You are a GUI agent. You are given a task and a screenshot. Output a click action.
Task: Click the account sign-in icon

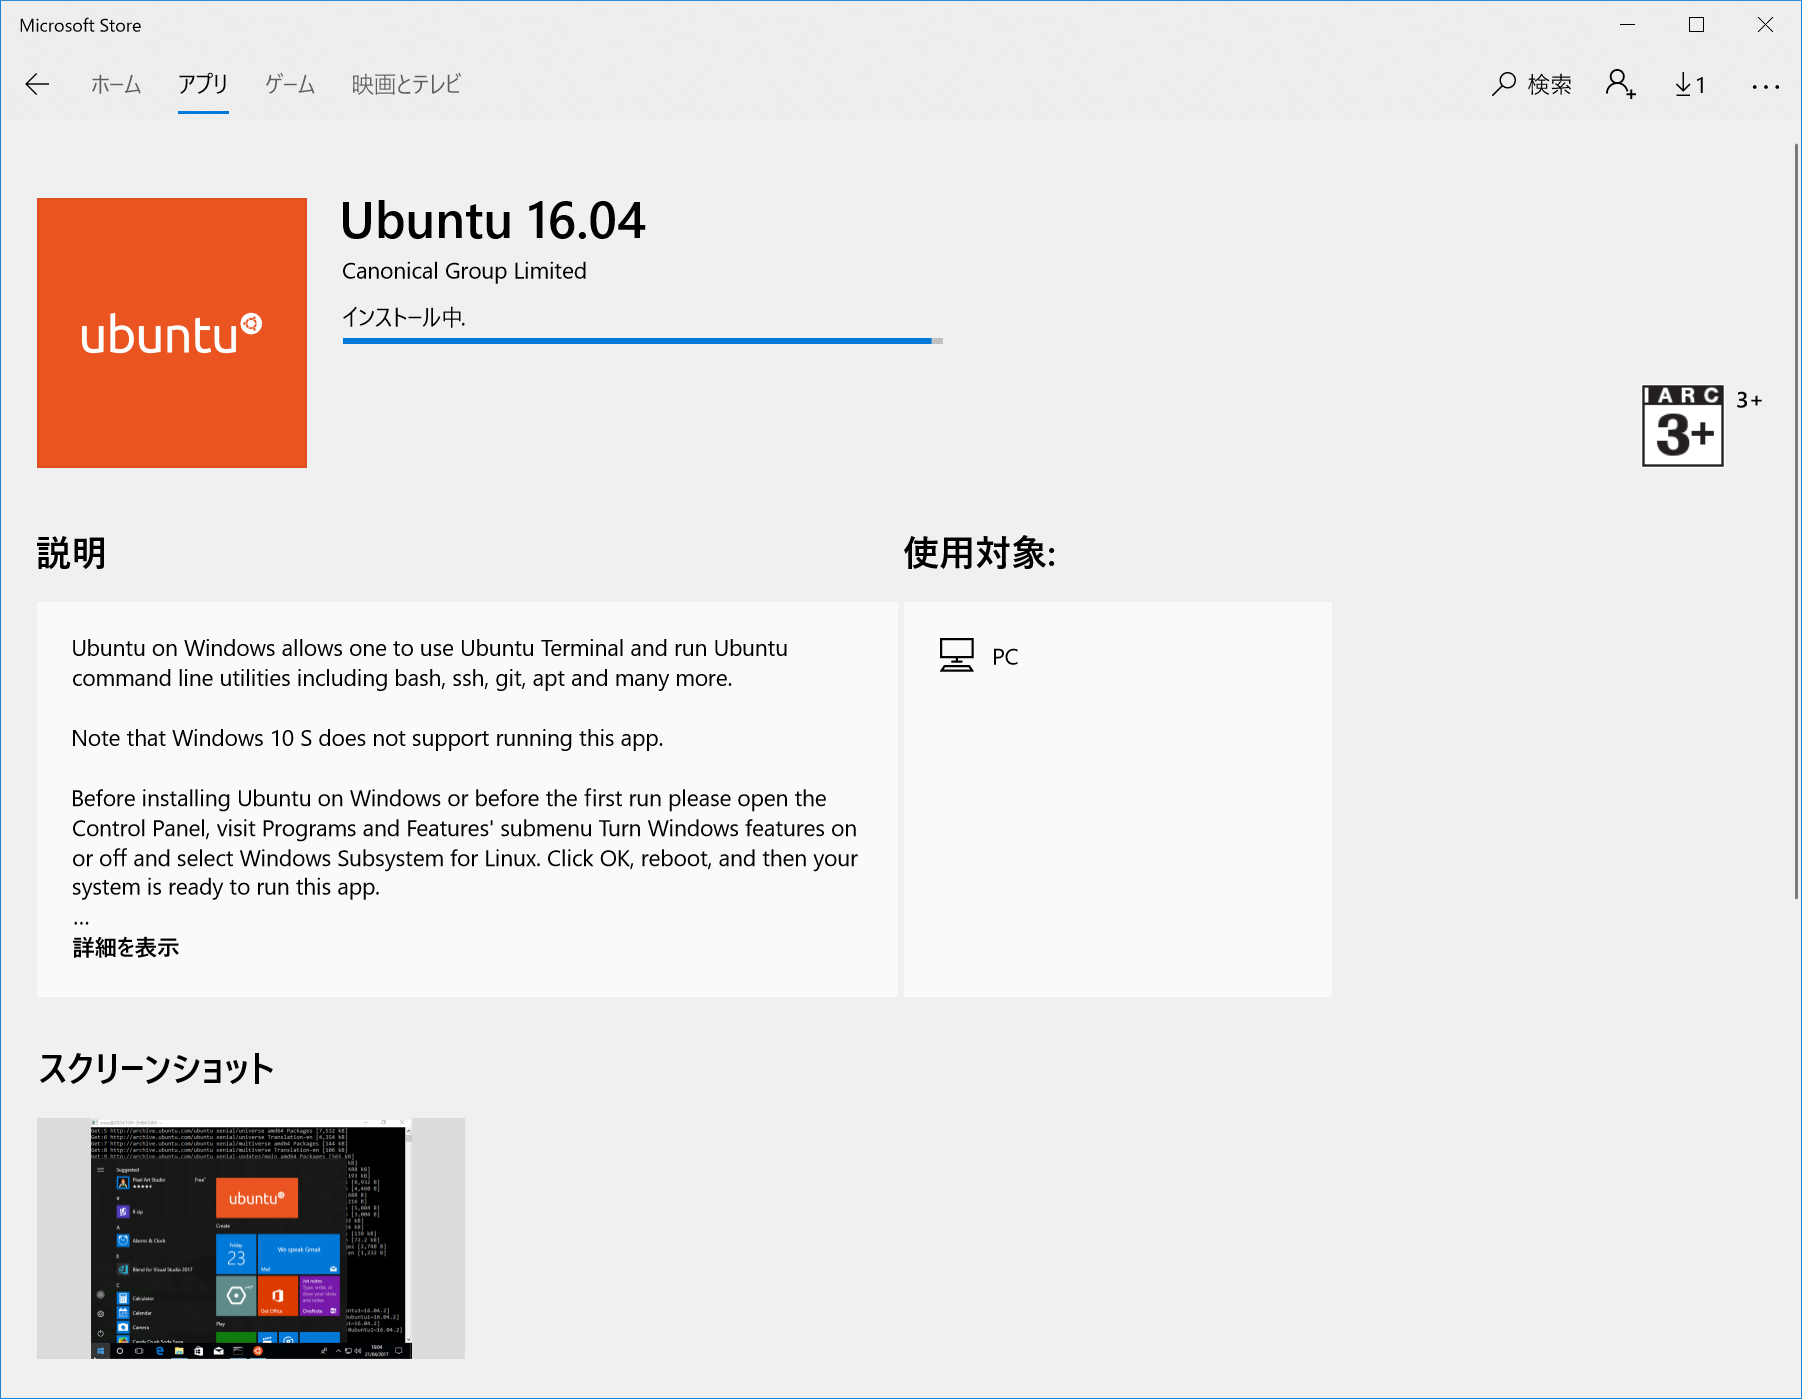pos(1620,85)
